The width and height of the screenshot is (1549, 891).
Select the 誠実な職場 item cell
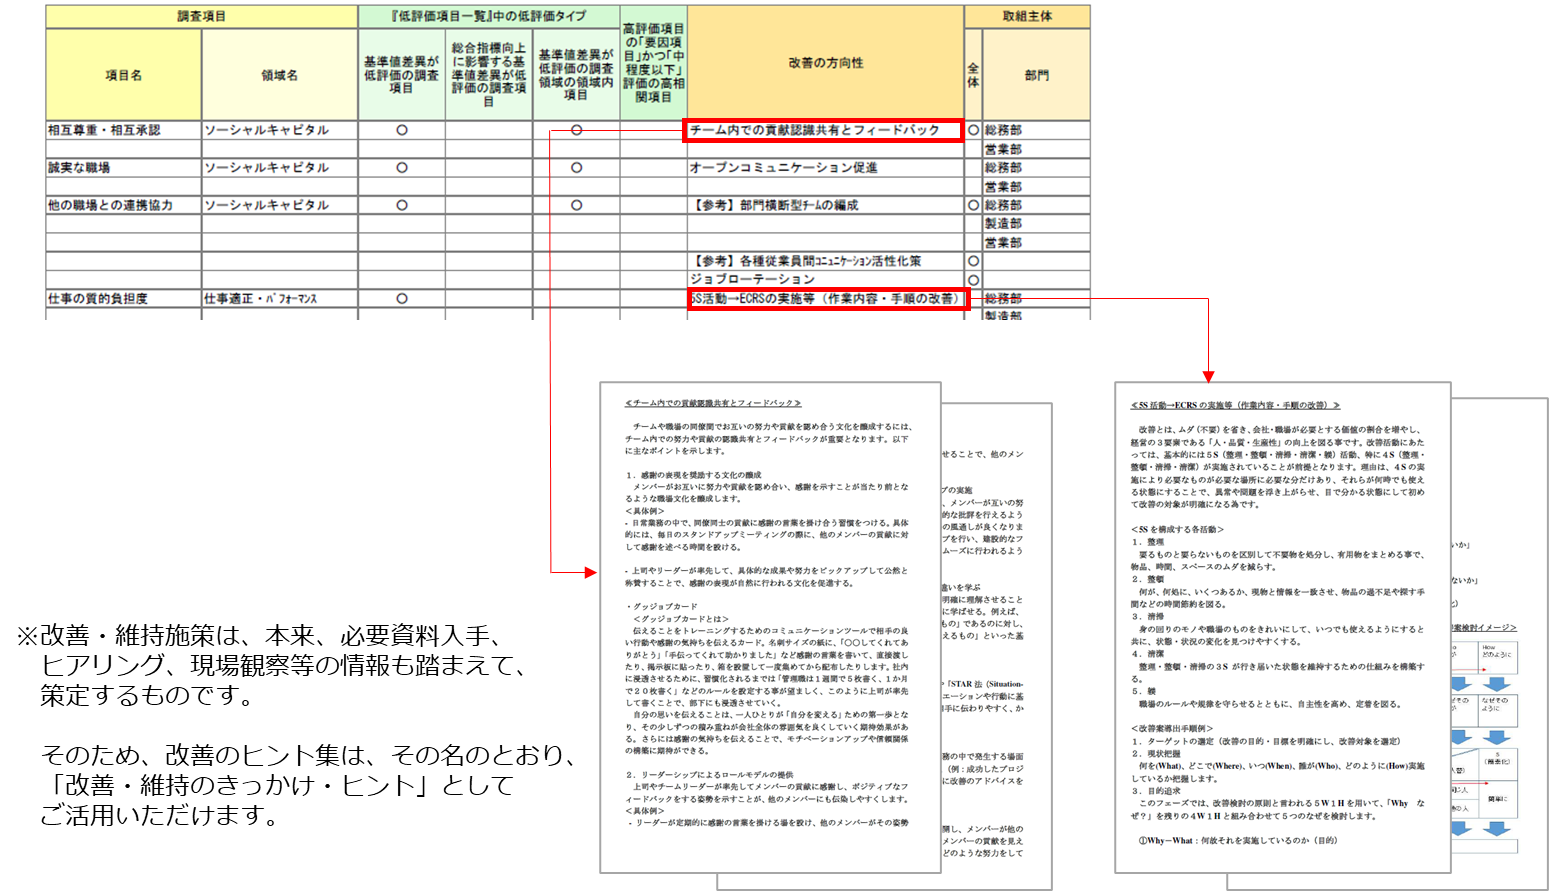pos(124,168)
